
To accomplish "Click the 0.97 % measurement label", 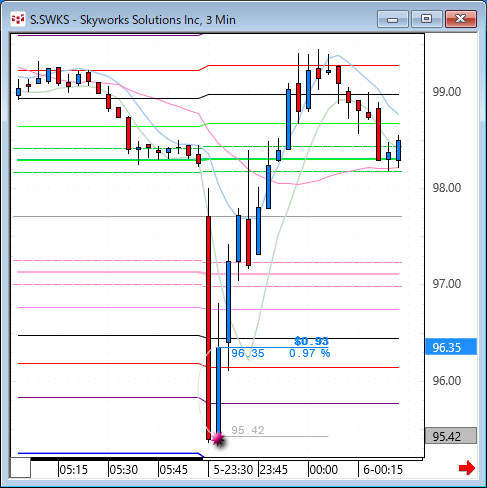I will 310,353.
